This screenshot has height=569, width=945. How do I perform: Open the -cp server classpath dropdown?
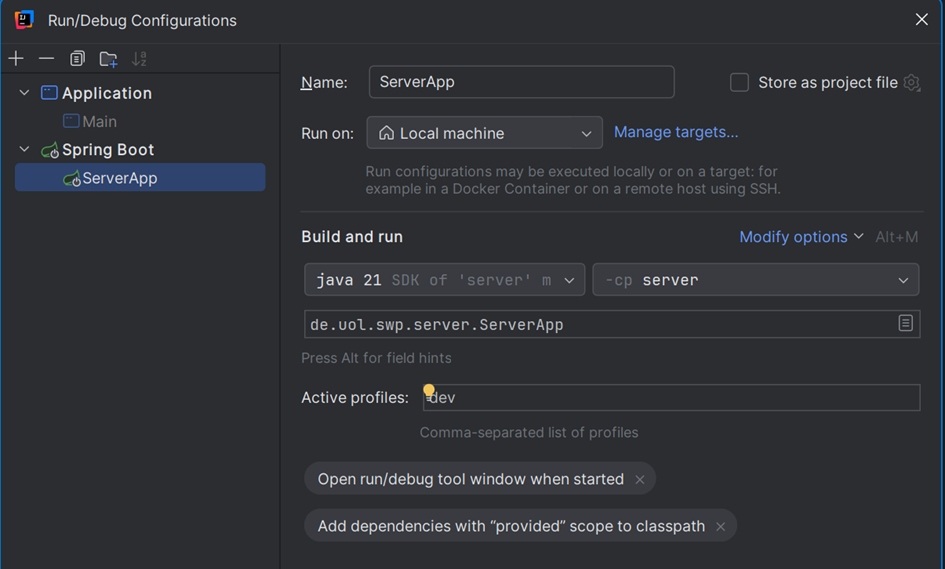click(x=755, y=280)
